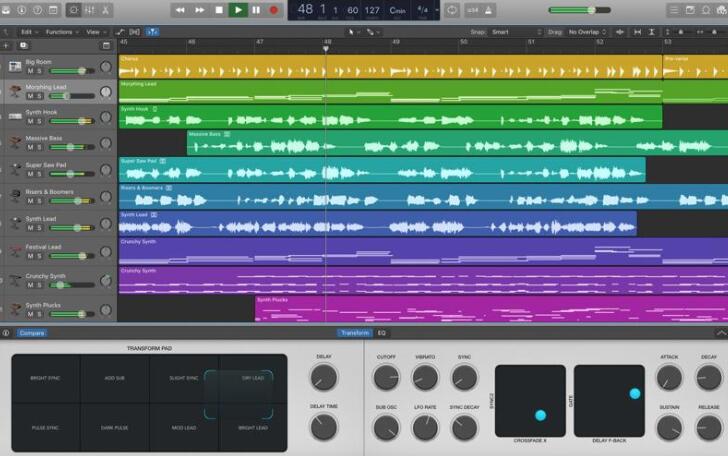
Task: Stop playback with the Stop button
Action: tap(219, 10)
